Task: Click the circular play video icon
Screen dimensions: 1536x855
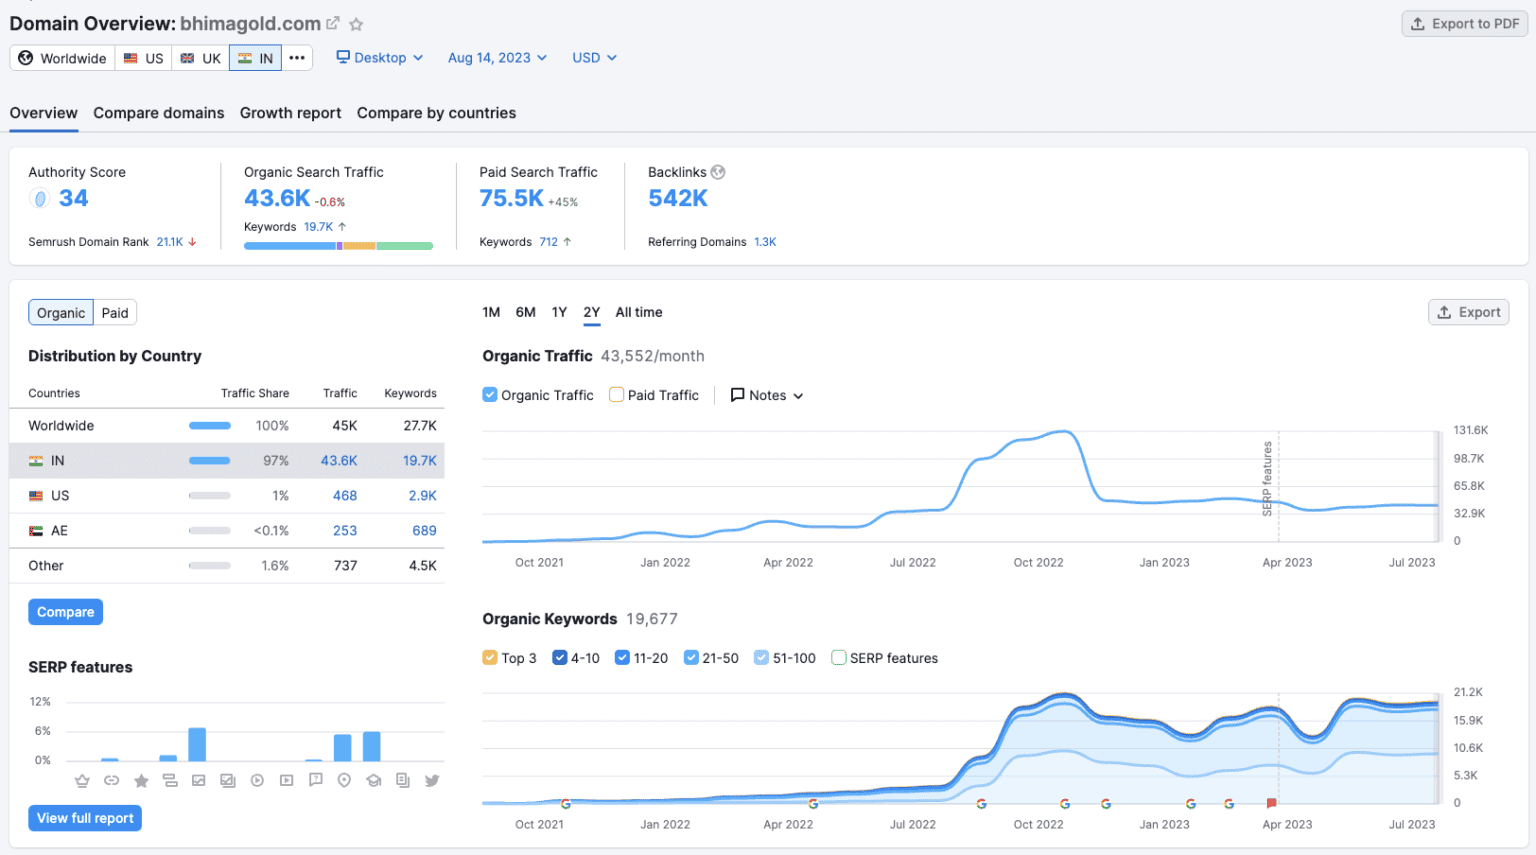Action: (257, 781)
